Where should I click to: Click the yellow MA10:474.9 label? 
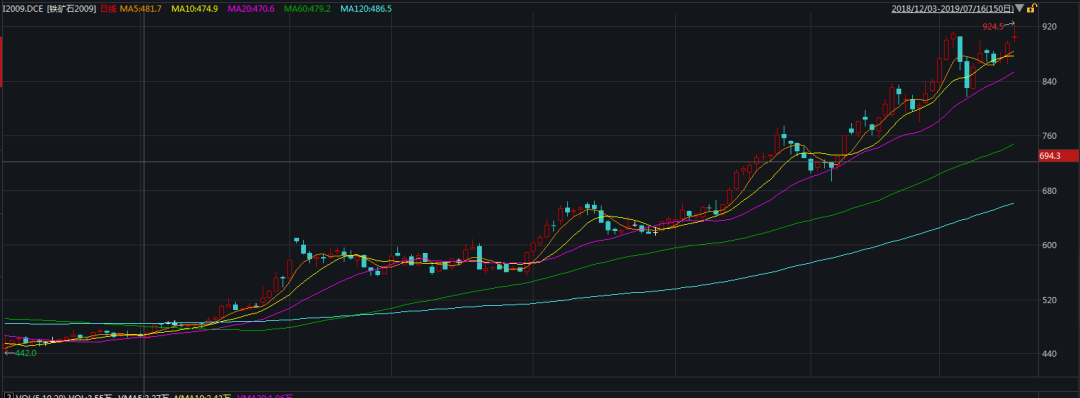click(194, 8)
